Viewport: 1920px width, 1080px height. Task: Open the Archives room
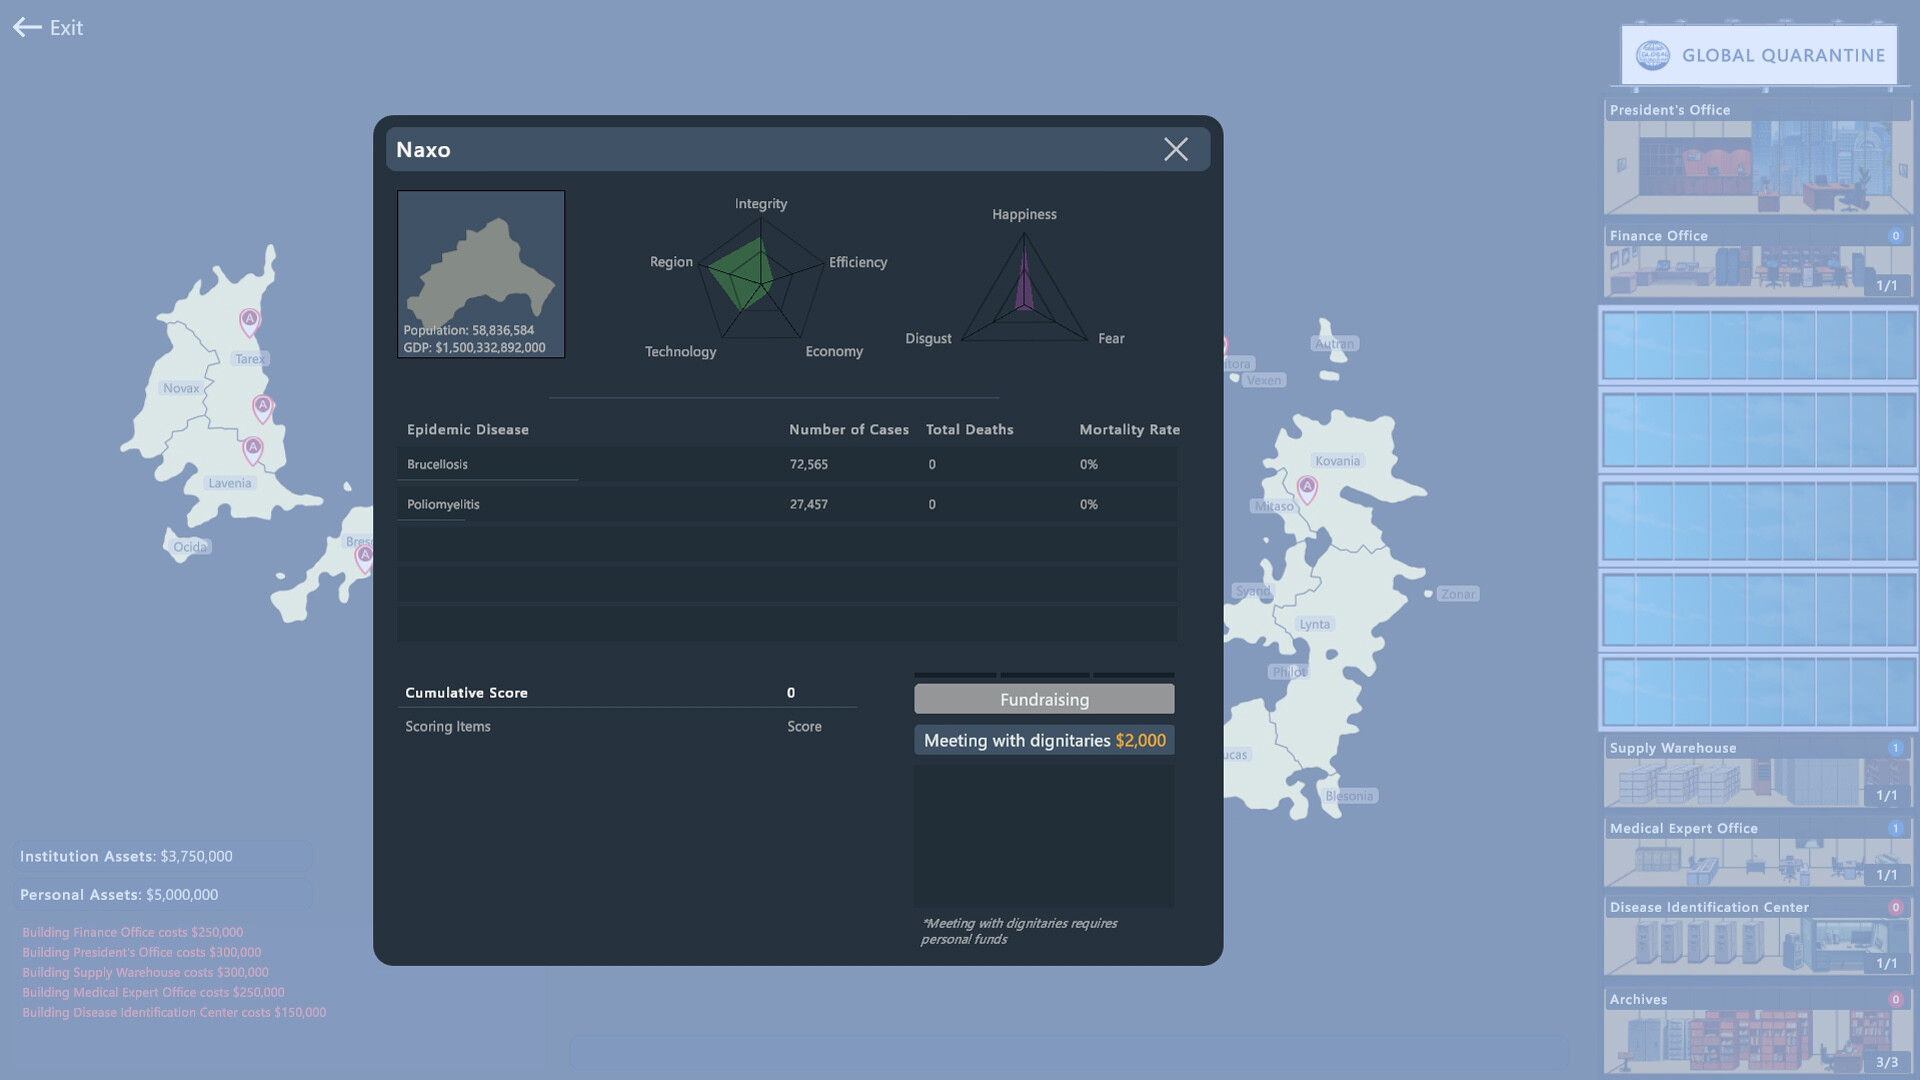[x=1757, y=1032]
